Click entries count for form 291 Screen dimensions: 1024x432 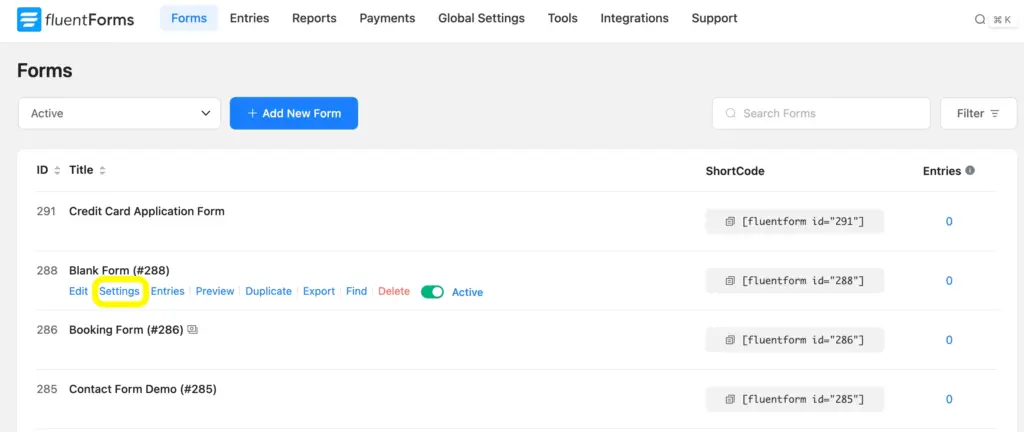click(x=949, y=222)
